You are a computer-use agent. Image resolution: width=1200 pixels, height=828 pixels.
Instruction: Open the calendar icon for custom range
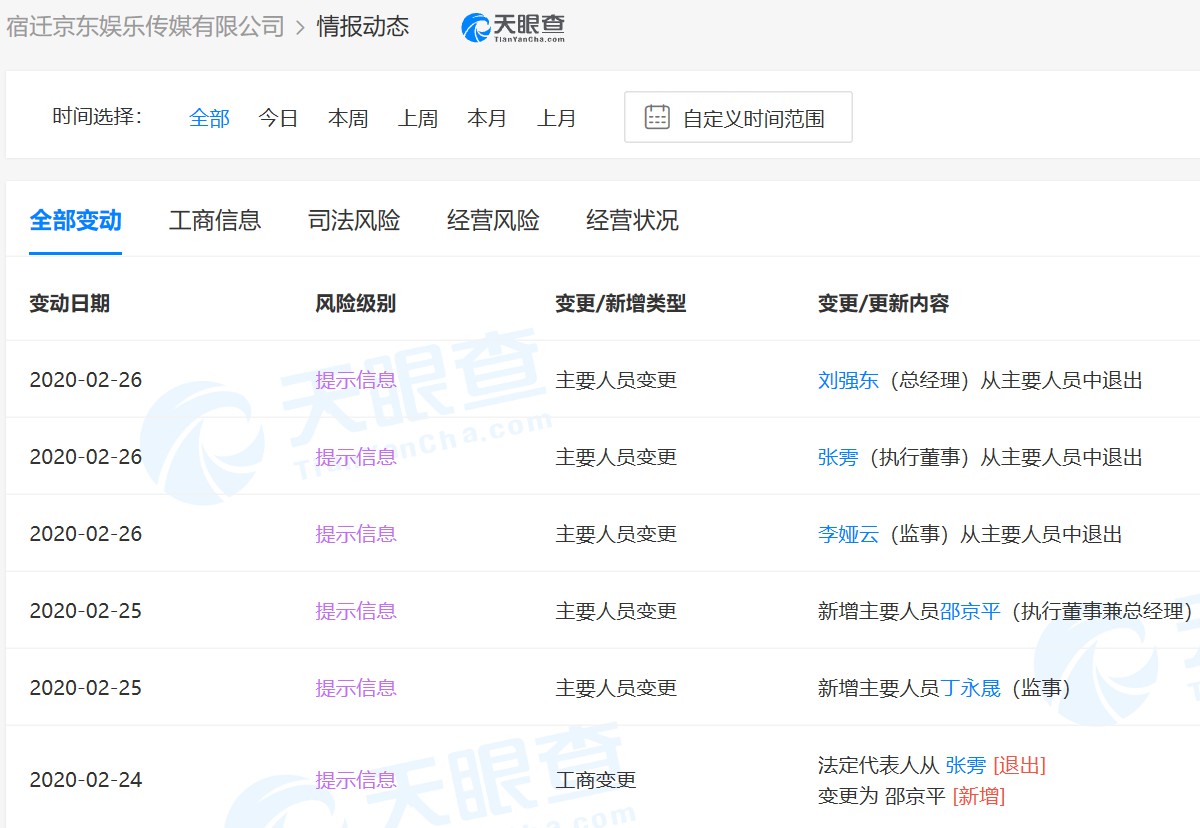click(x=657, y=117)
